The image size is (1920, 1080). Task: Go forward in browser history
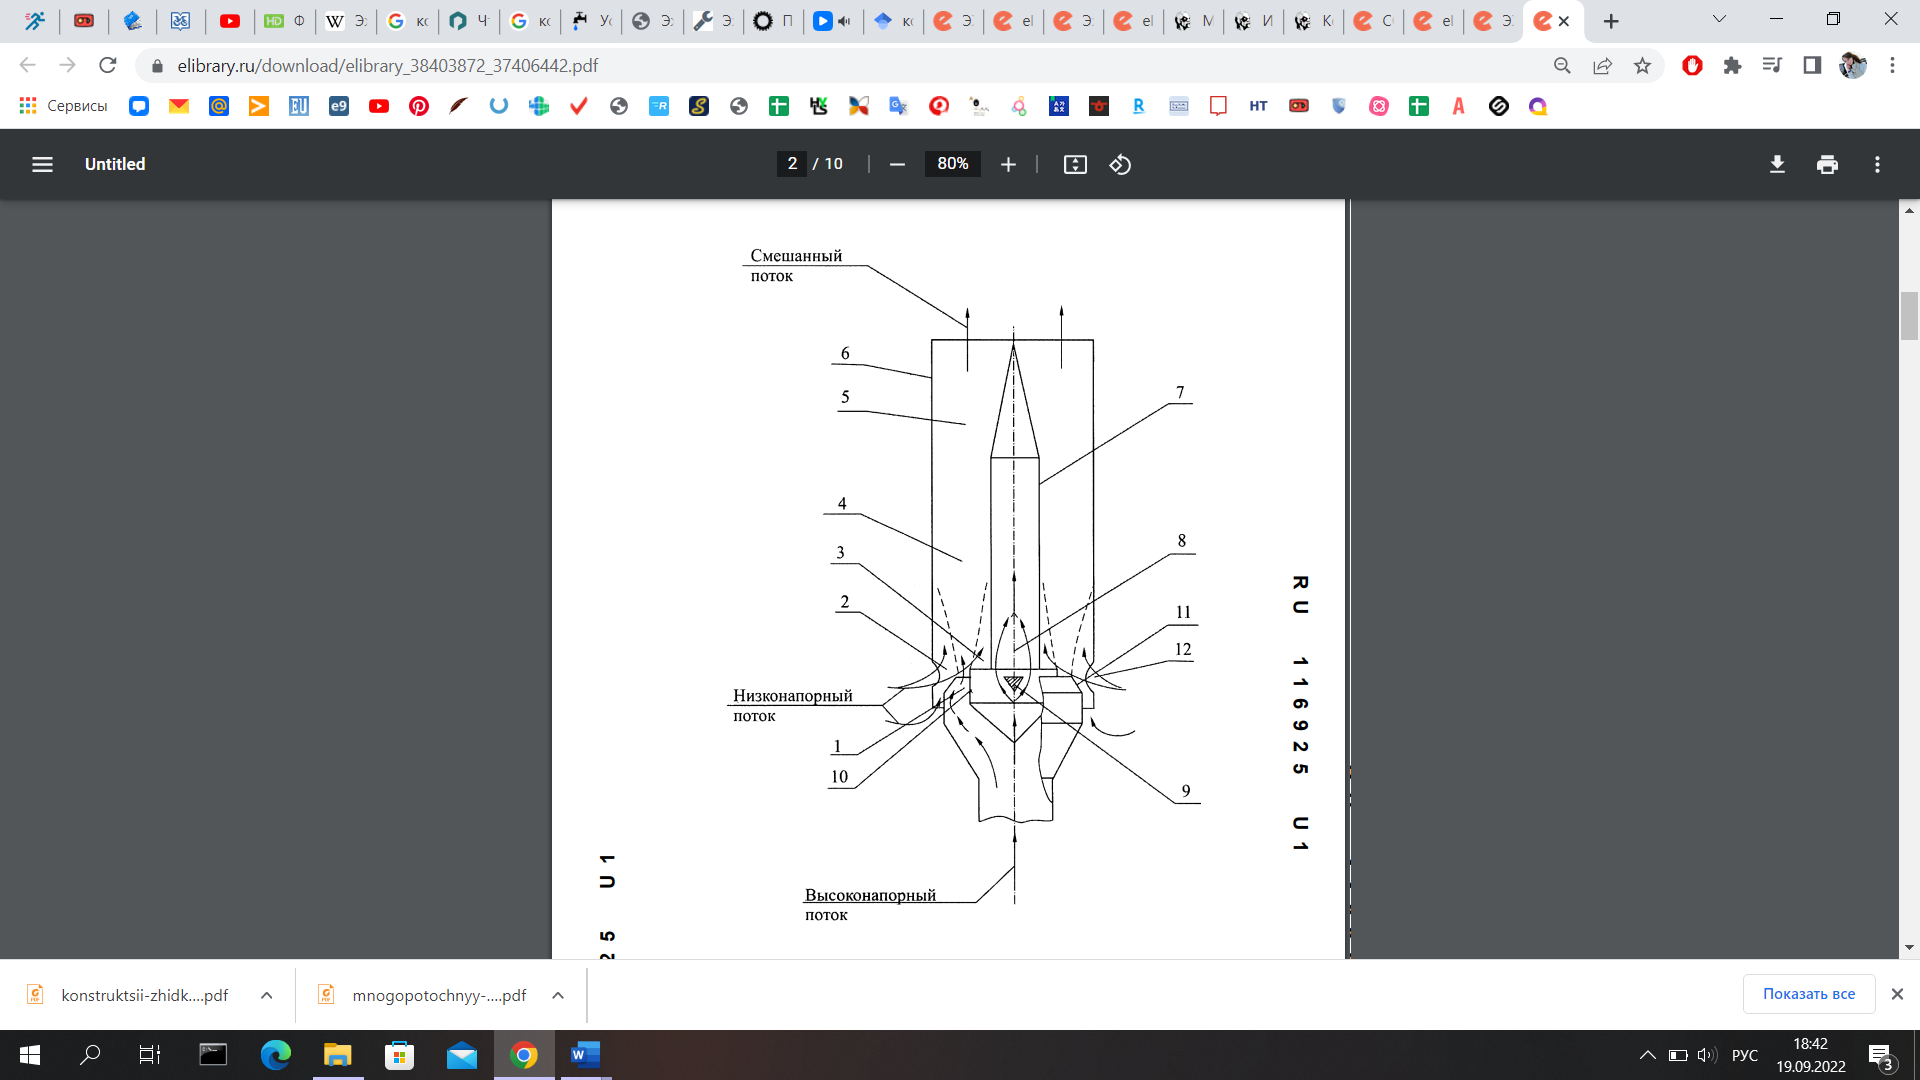tap(68, 65)
